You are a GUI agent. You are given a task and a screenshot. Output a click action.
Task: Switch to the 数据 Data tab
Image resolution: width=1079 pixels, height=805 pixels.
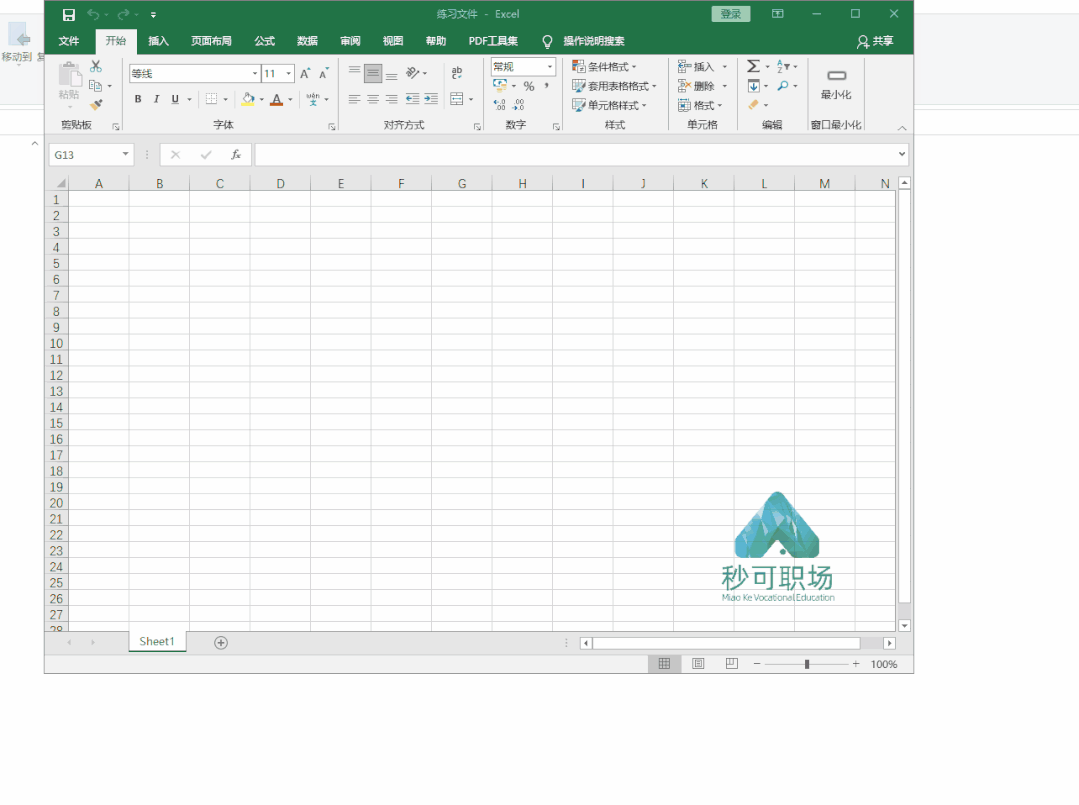click(x=307, y=41)
